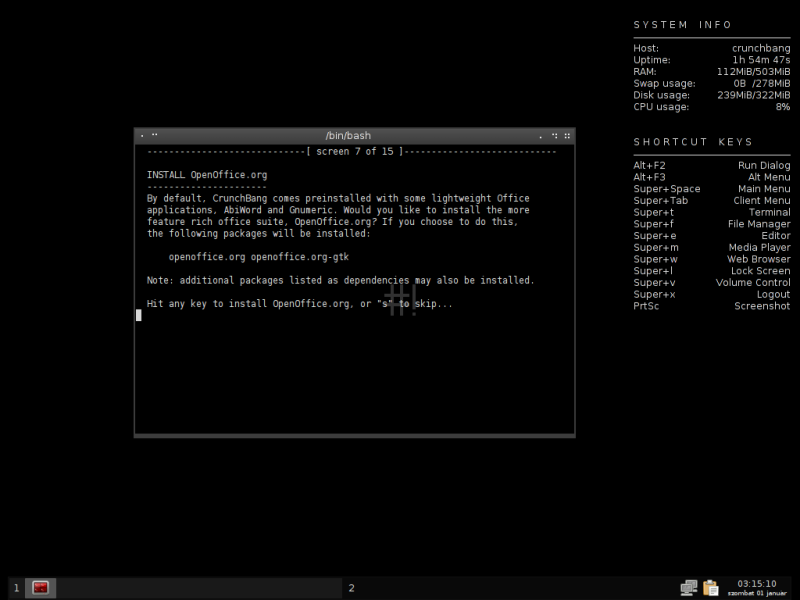Click the terminal cursor block
The width and height of the screenshot is (800, 600).
[139, 315]
